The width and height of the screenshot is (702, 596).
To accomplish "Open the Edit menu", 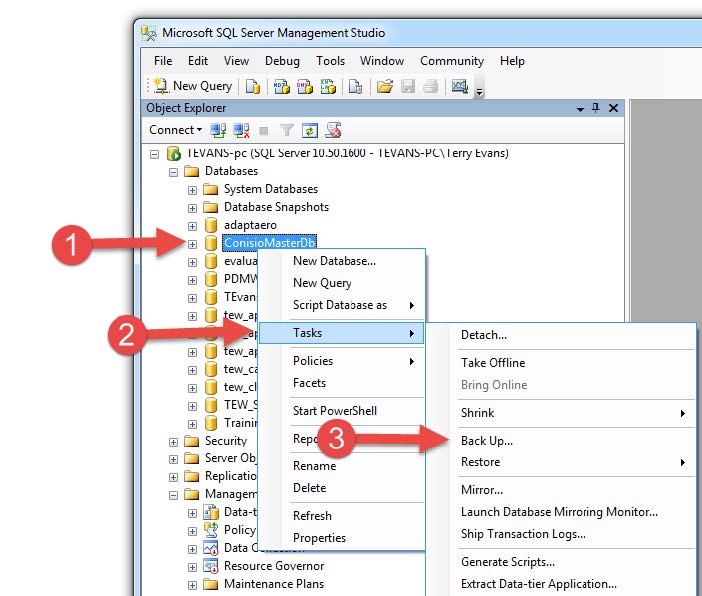I will (x=198, y=60).
